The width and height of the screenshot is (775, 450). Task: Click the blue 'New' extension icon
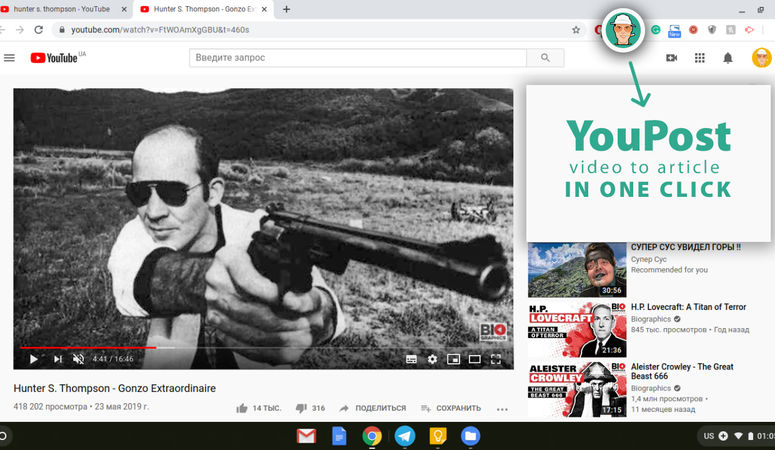click(674, 31)
